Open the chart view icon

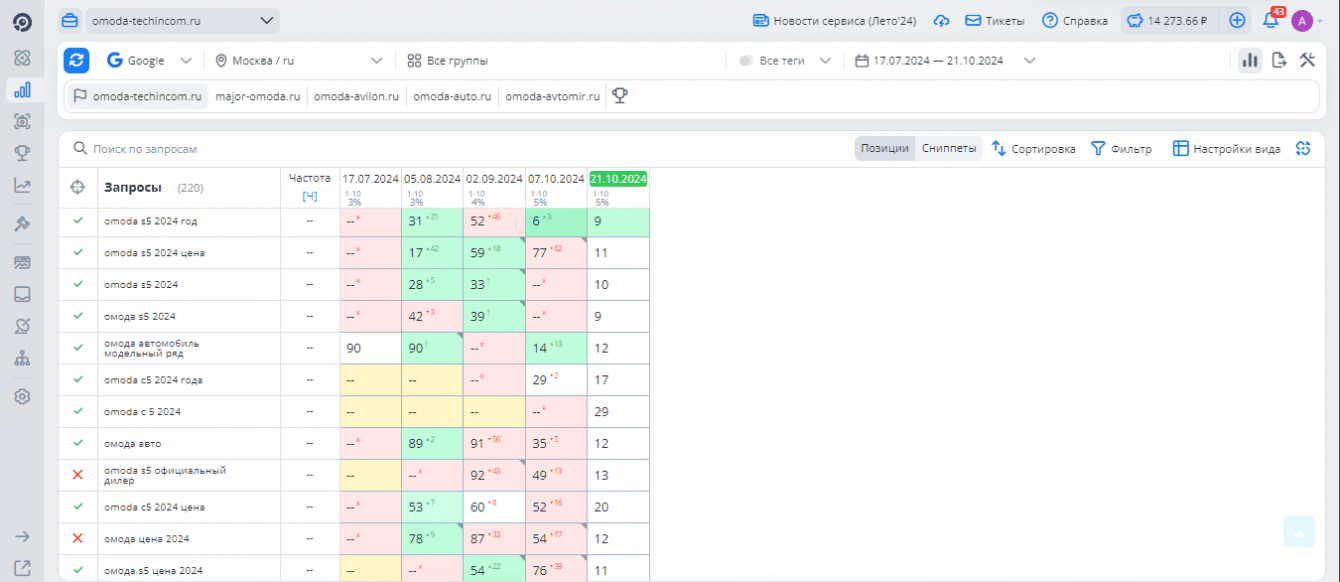click(x=1250, y=60)
